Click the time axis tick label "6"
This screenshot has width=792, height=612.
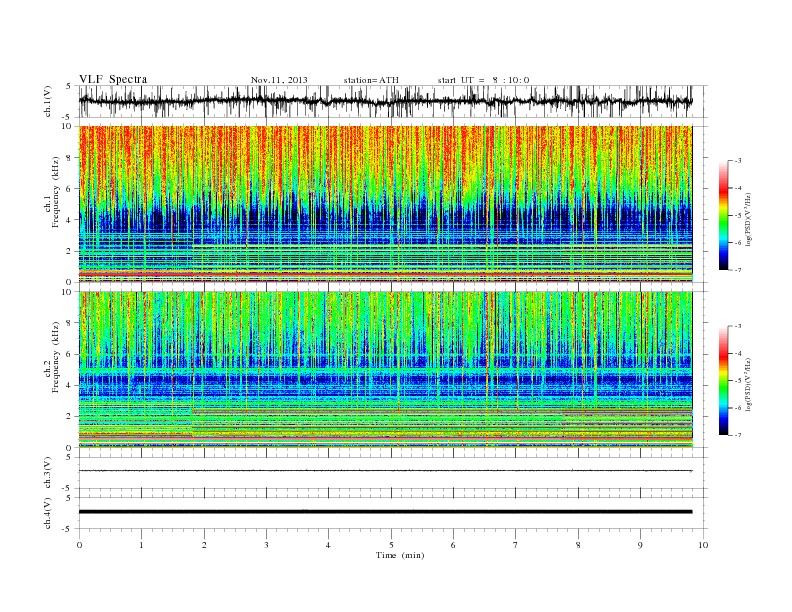454,545
